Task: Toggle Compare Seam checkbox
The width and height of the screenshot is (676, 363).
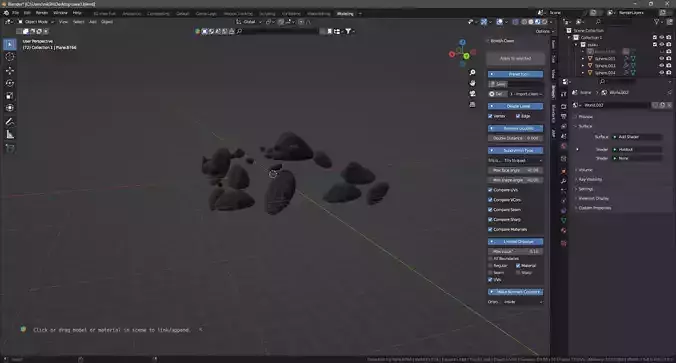Action: pyautogui.click(x=490, y=210)
